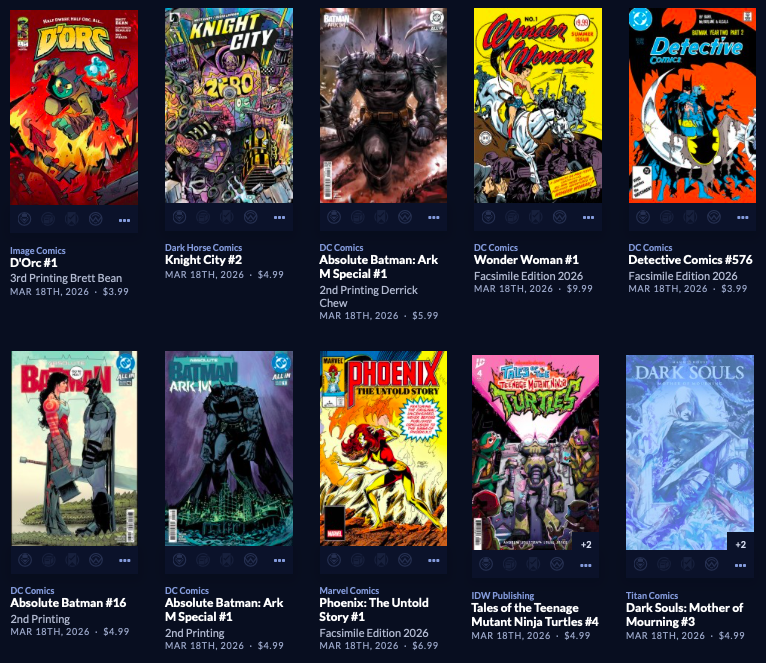Open the Wonder Woman #1 title link

(526, 260)
